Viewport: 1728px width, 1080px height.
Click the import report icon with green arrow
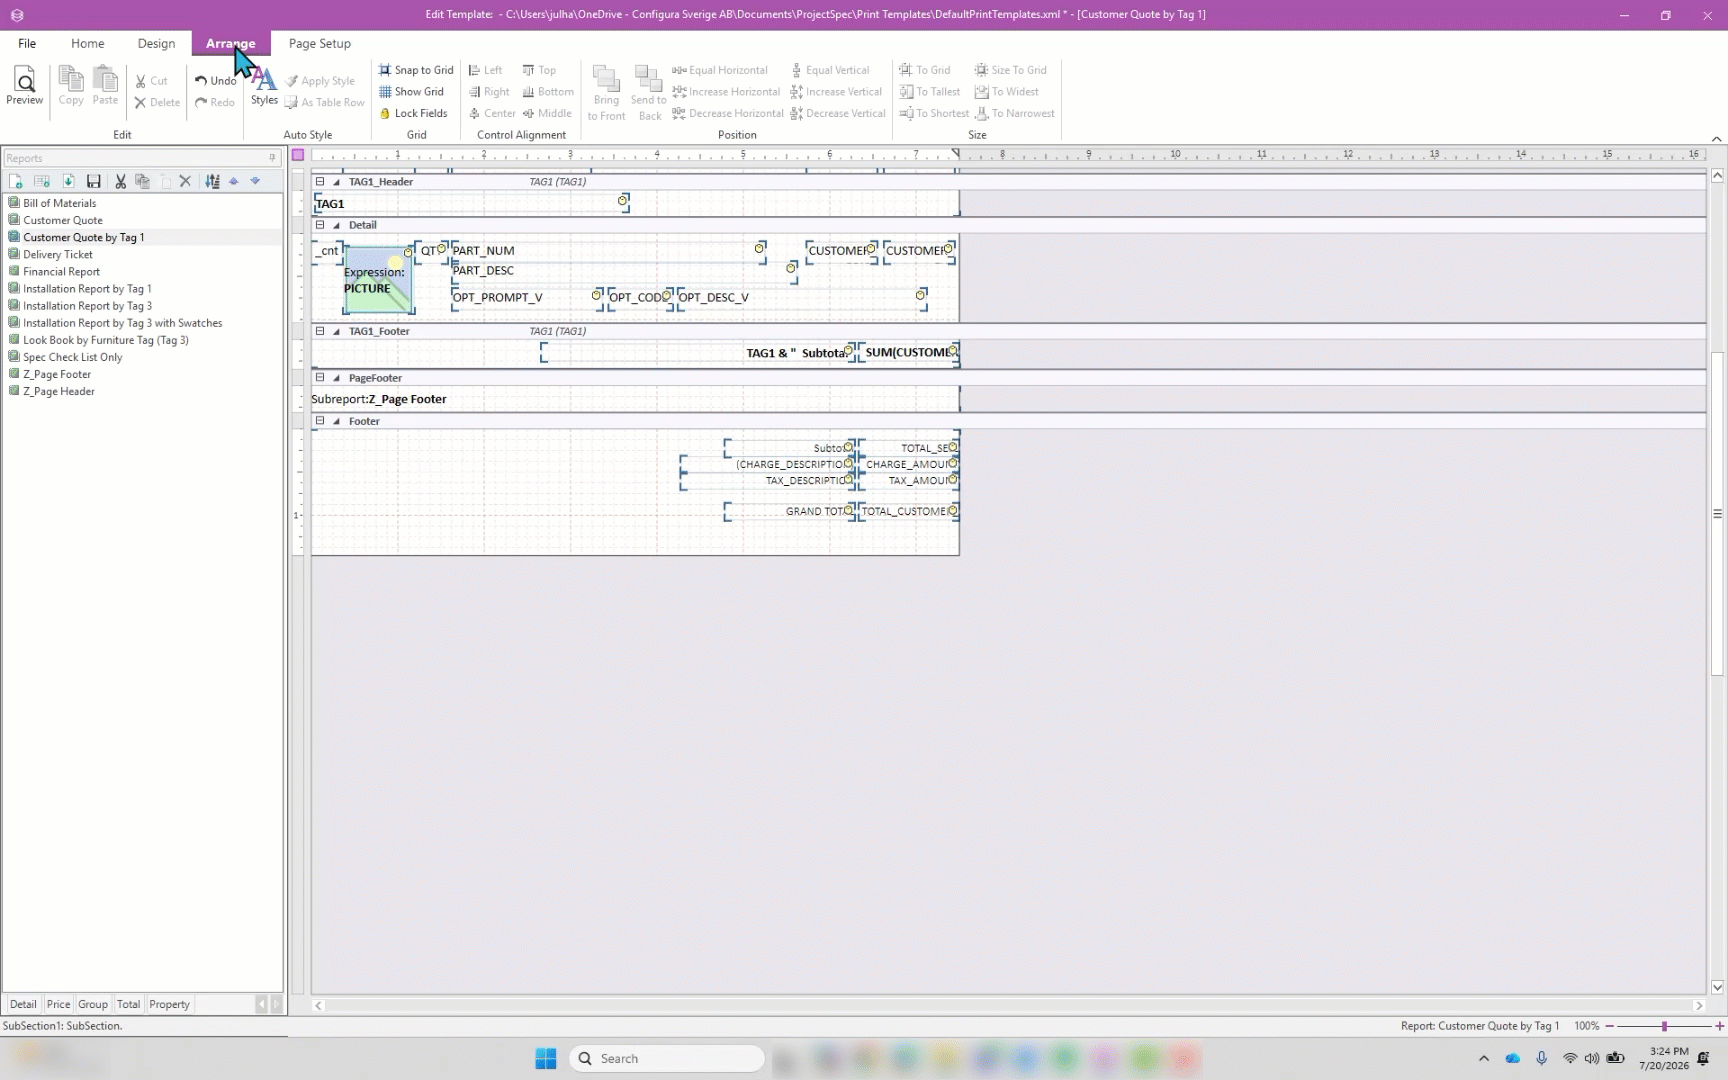[x=68, y=181]
